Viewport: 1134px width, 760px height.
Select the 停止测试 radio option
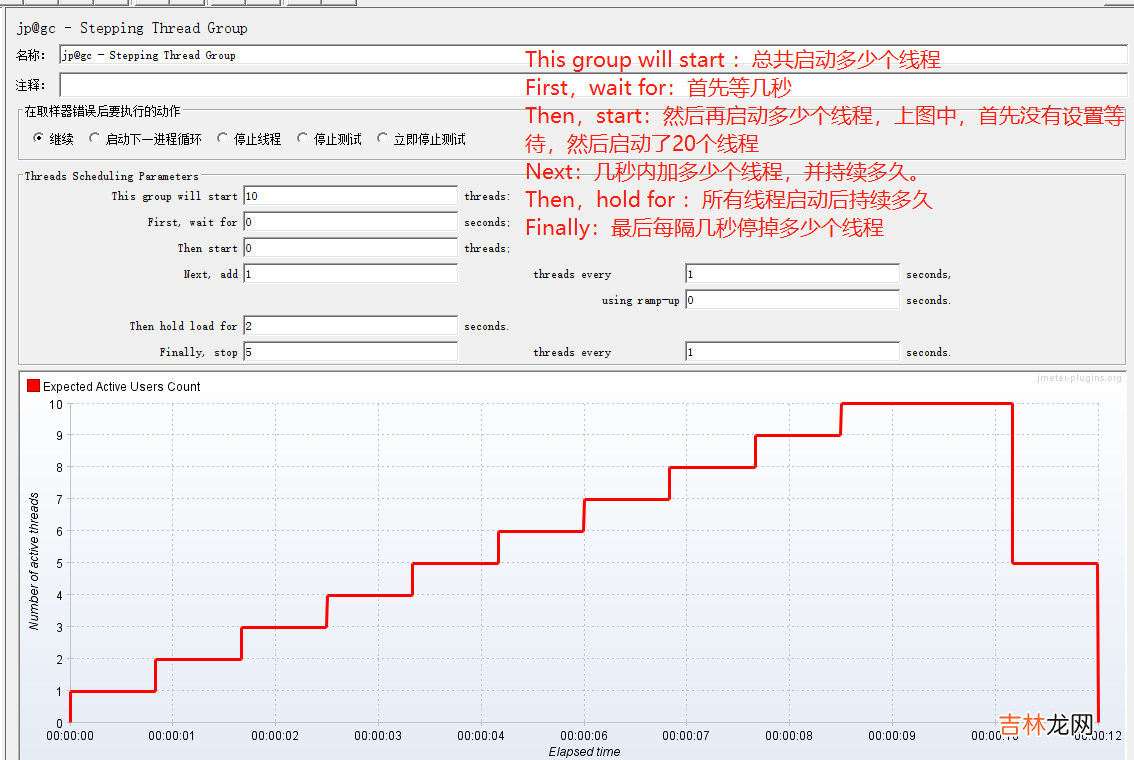[x=303, y=139]
